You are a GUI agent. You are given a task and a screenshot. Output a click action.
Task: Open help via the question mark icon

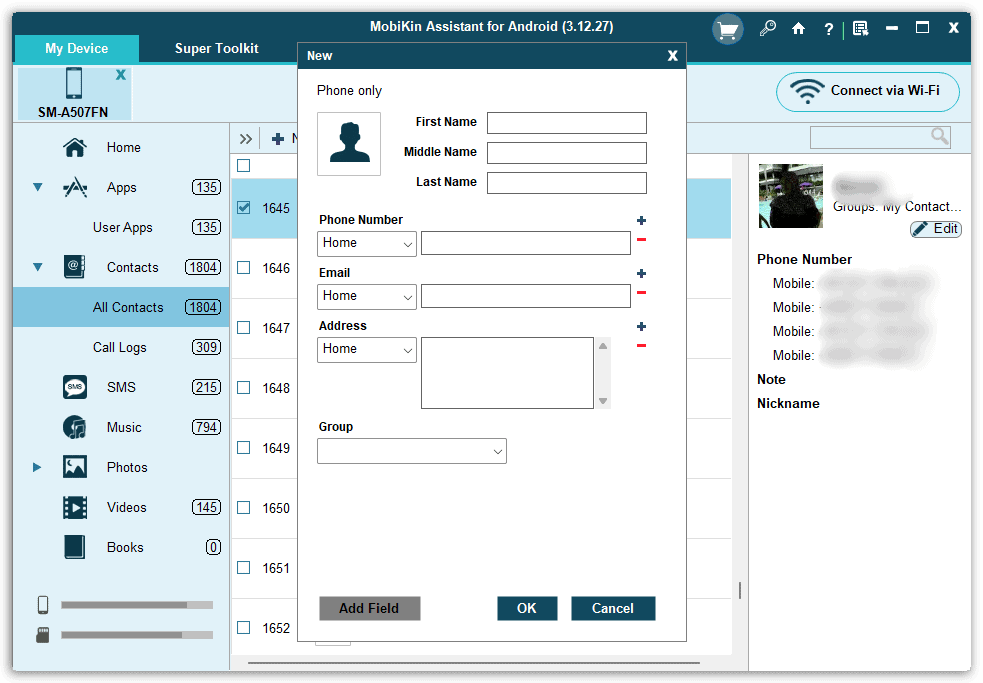829,29
